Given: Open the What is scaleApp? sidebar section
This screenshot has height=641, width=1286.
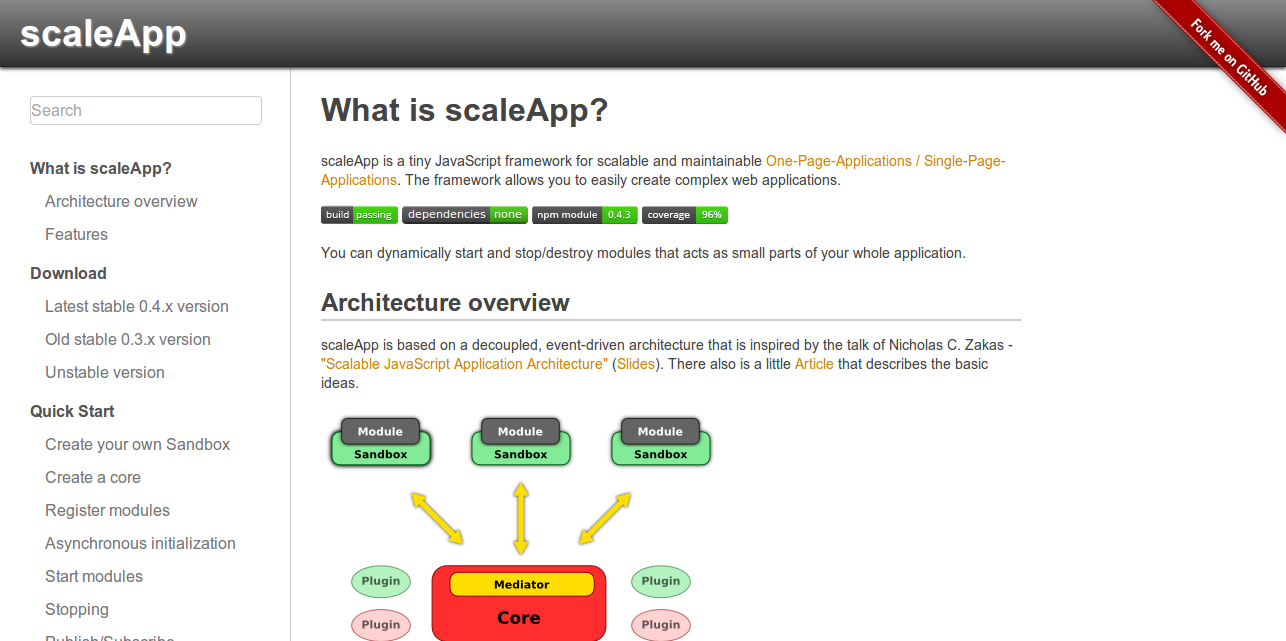Looking at the screenshot, I should pos(101,168).
